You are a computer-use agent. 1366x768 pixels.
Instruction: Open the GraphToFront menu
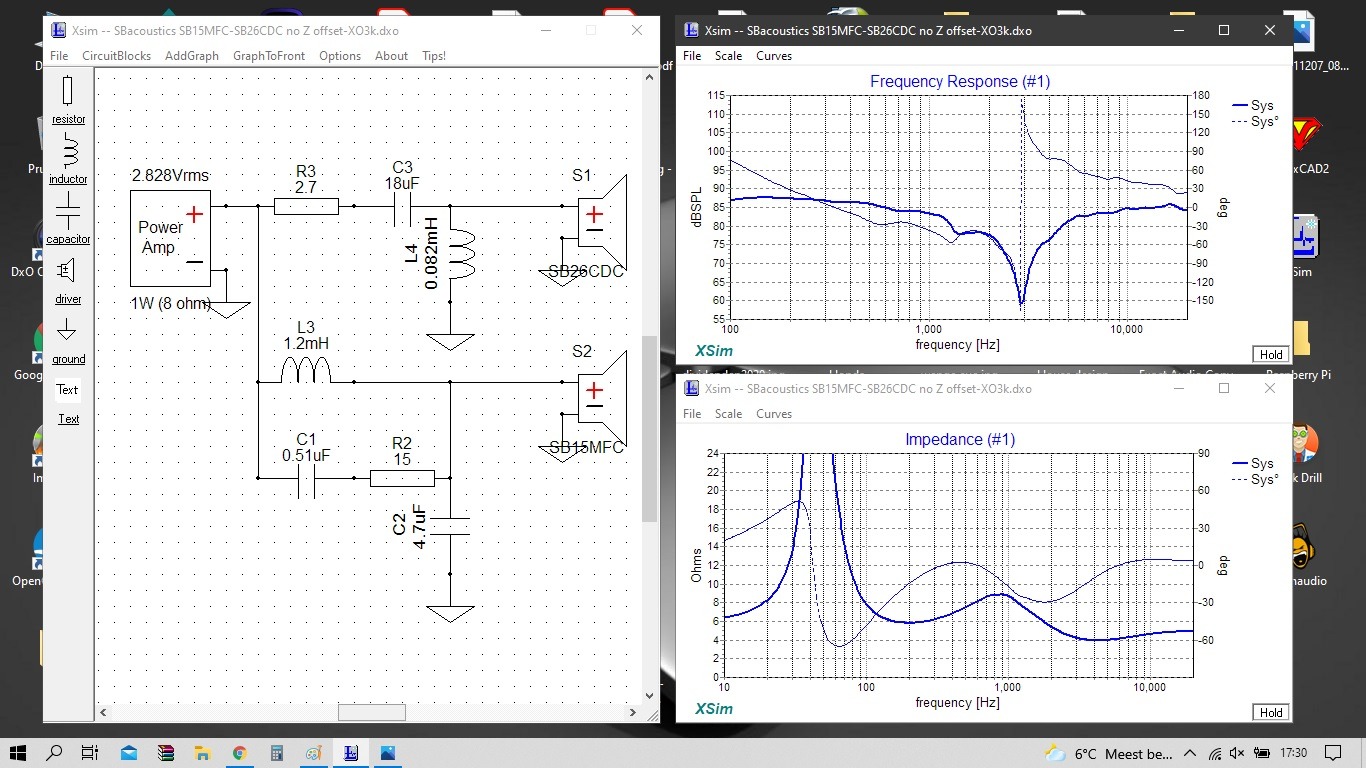pyautogui.click(x=269, y=56)
